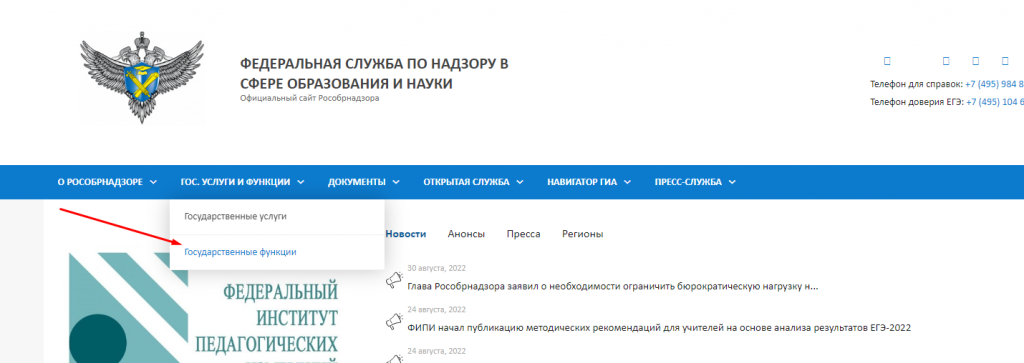1024x363 pixels.
Task: Click the megaphone icon beside the 30 августа news
Action: pyautogui.click(x=394, y=280)
